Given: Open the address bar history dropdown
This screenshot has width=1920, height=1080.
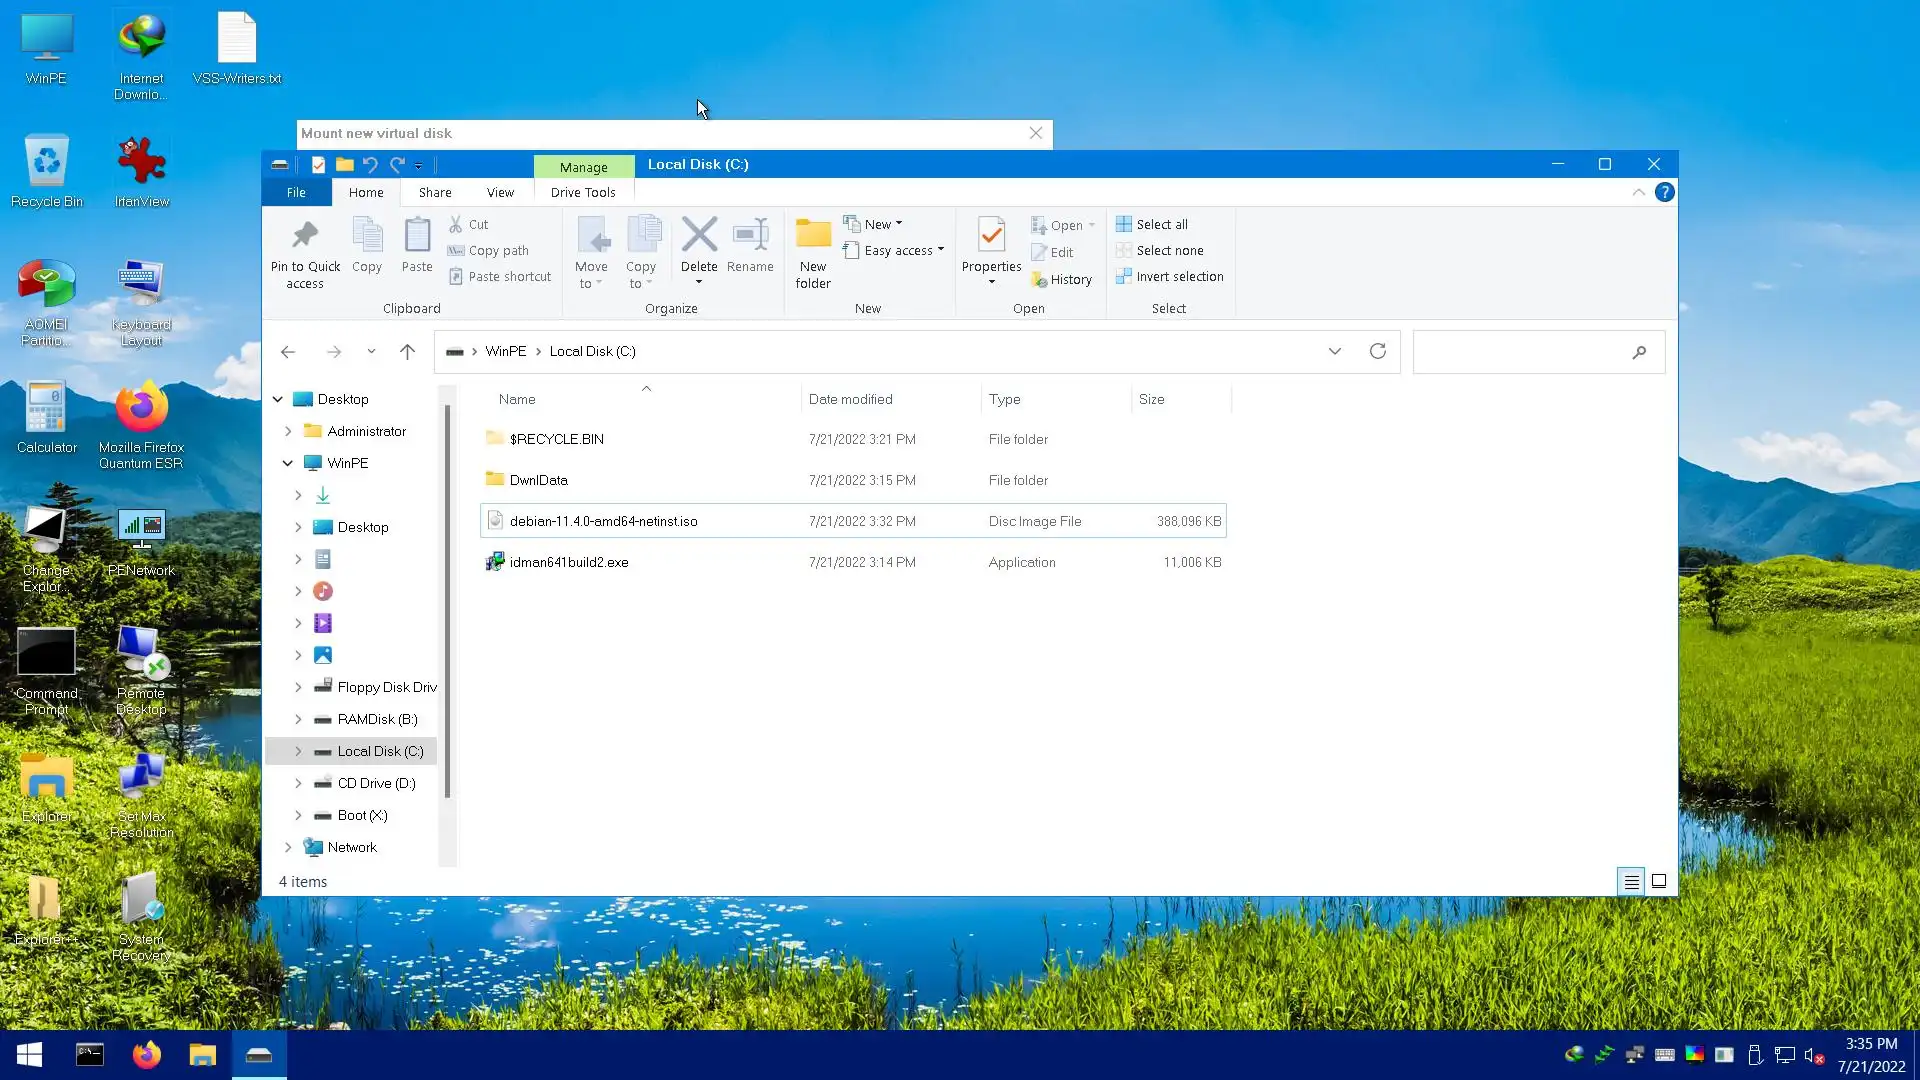Looking at the screenshot, I should 1334,352.
